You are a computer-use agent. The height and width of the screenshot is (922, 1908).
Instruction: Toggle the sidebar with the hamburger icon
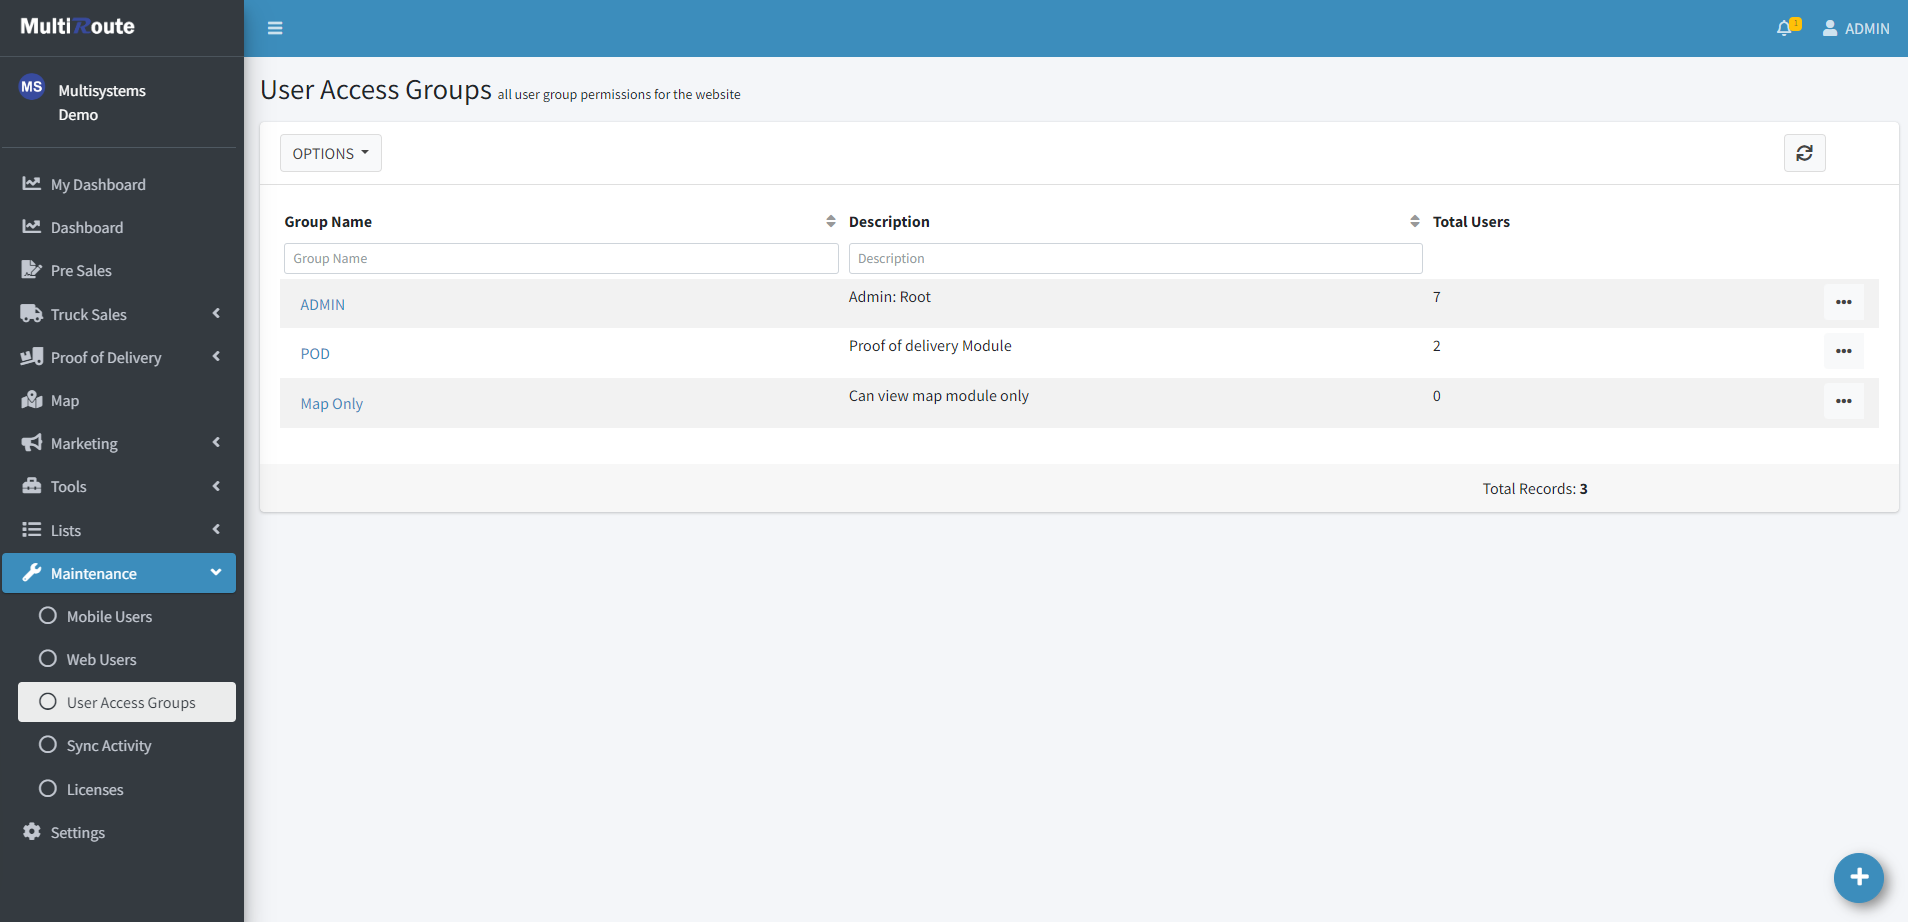(275, 28)
